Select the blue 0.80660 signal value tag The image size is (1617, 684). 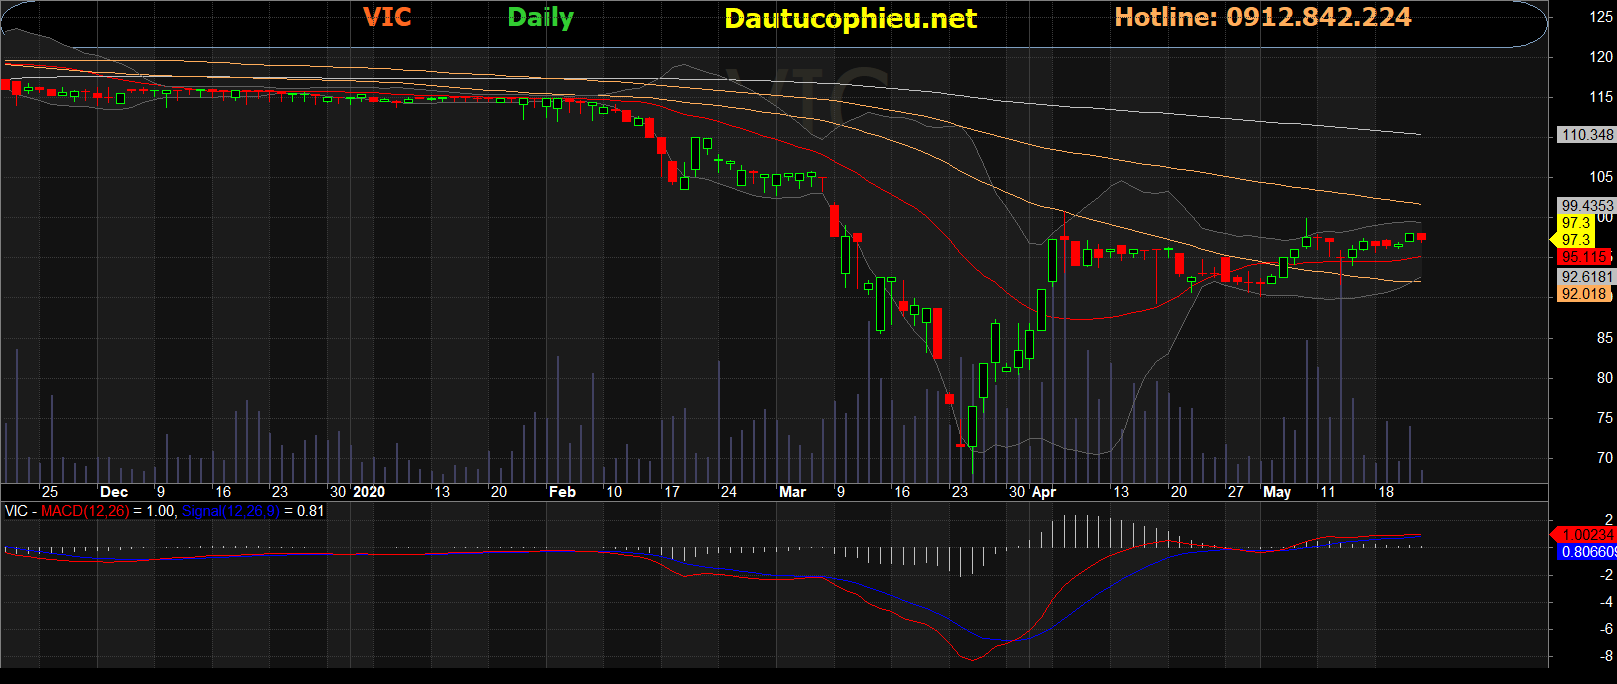1586,551
